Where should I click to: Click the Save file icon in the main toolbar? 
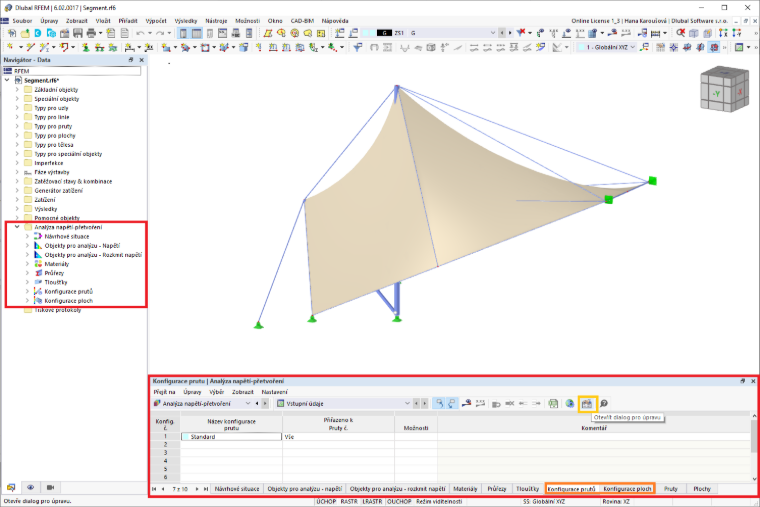(x=78, y=33)
